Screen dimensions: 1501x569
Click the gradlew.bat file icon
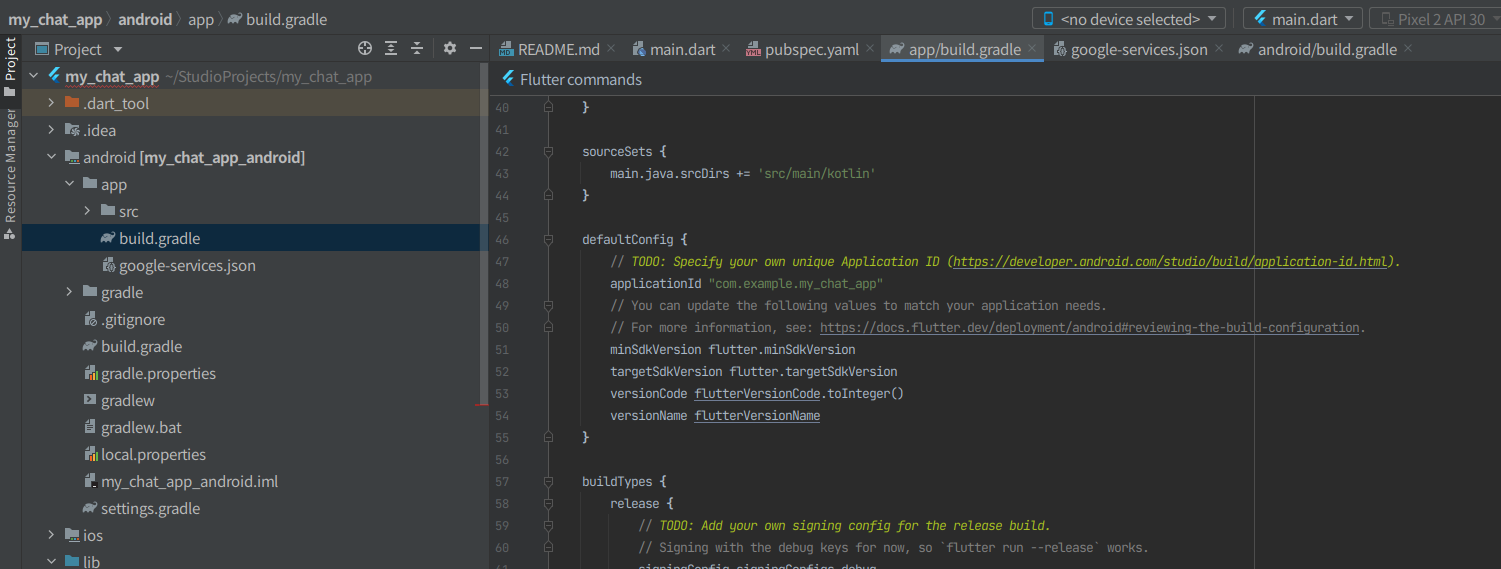[90, 427]
